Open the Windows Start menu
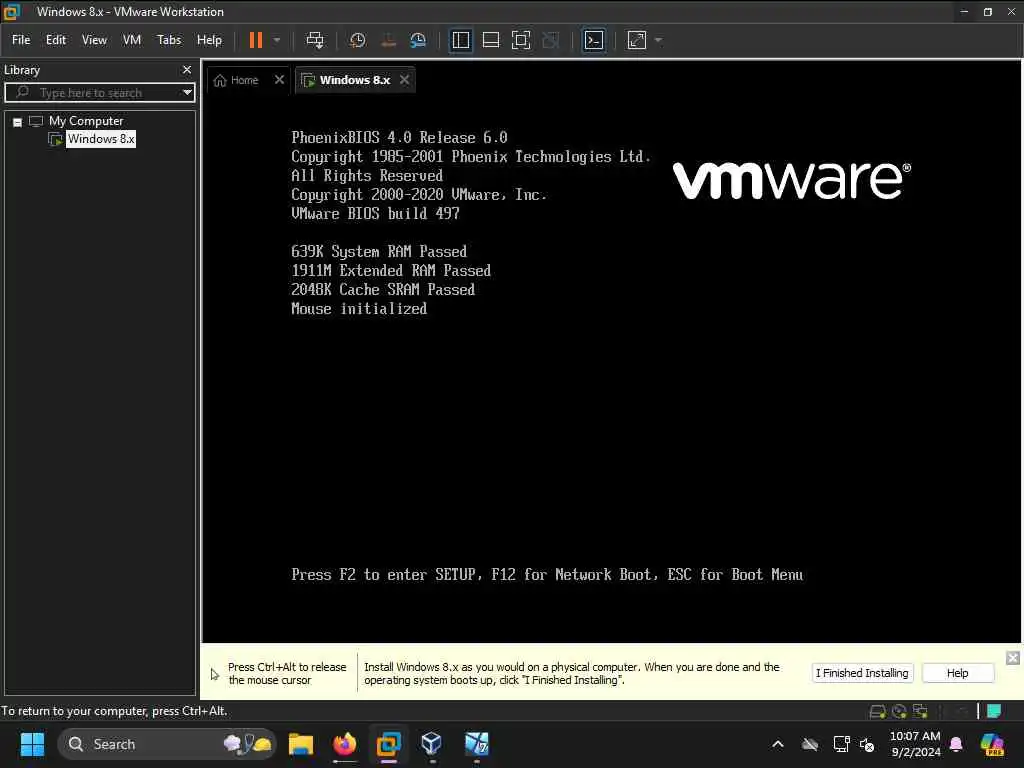Screen dimensions: 1024x768 click(x=32, y=744)
